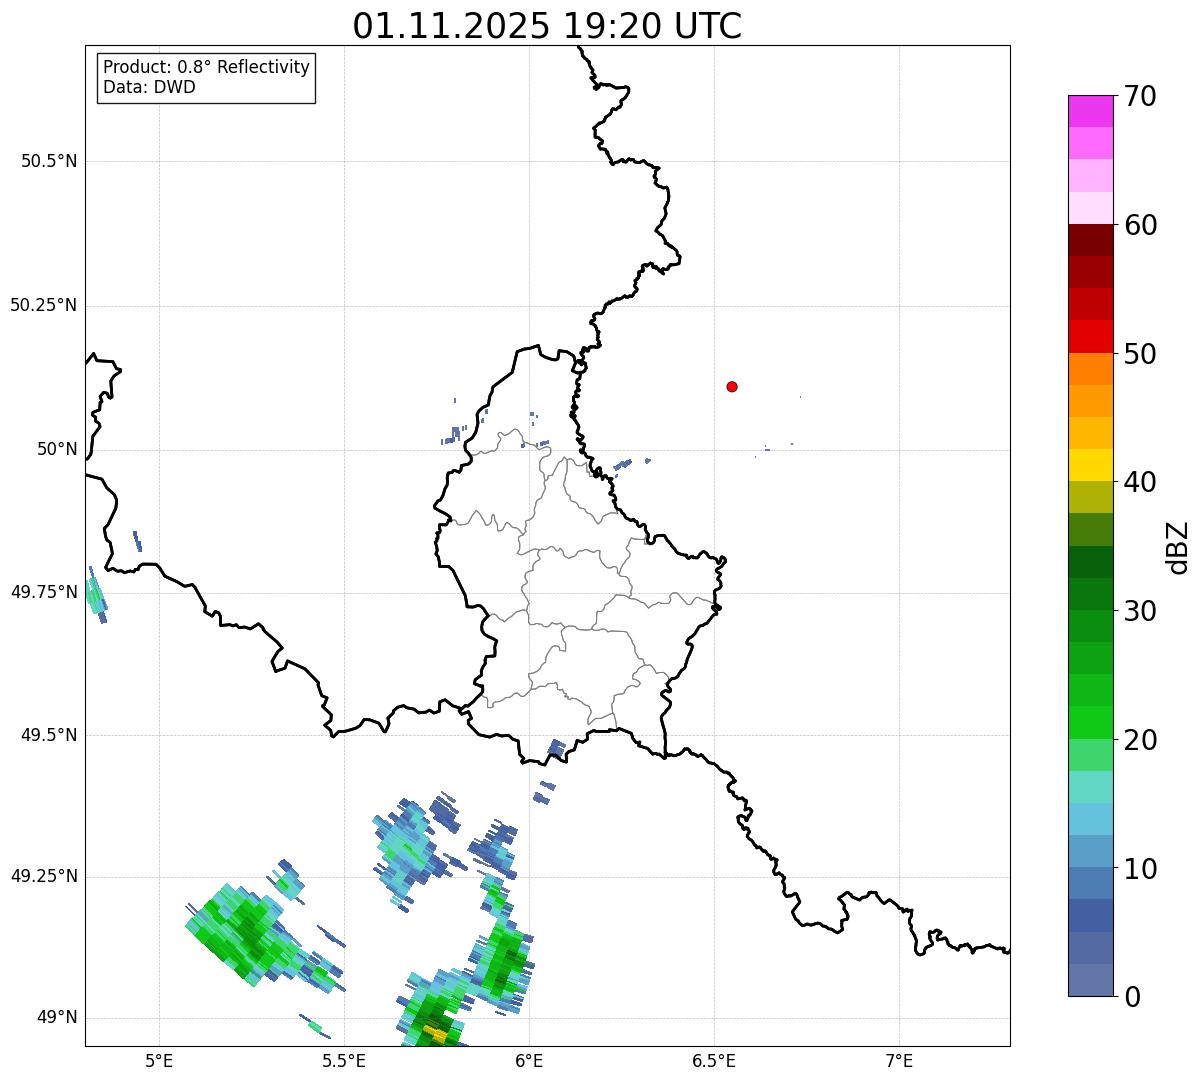Click the magenta top colorbar swatch
The image size is (1202, 1081).
click(x=1090, y=111)
